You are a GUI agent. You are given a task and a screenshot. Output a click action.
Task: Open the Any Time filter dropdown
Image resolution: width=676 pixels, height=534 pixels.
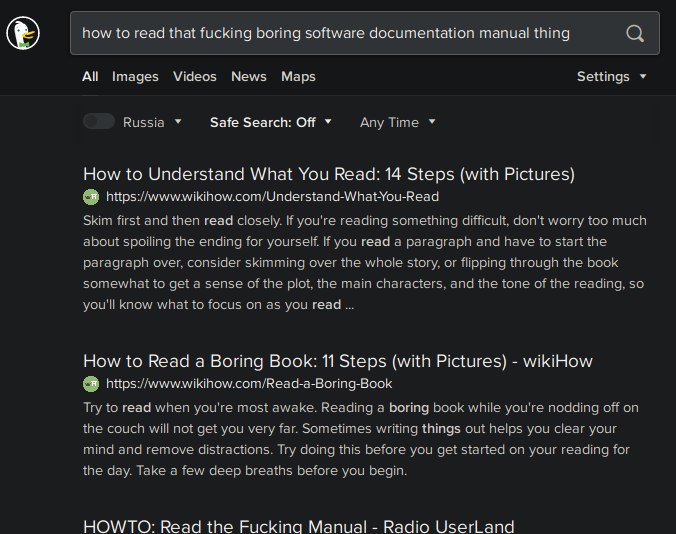[397, 122]
